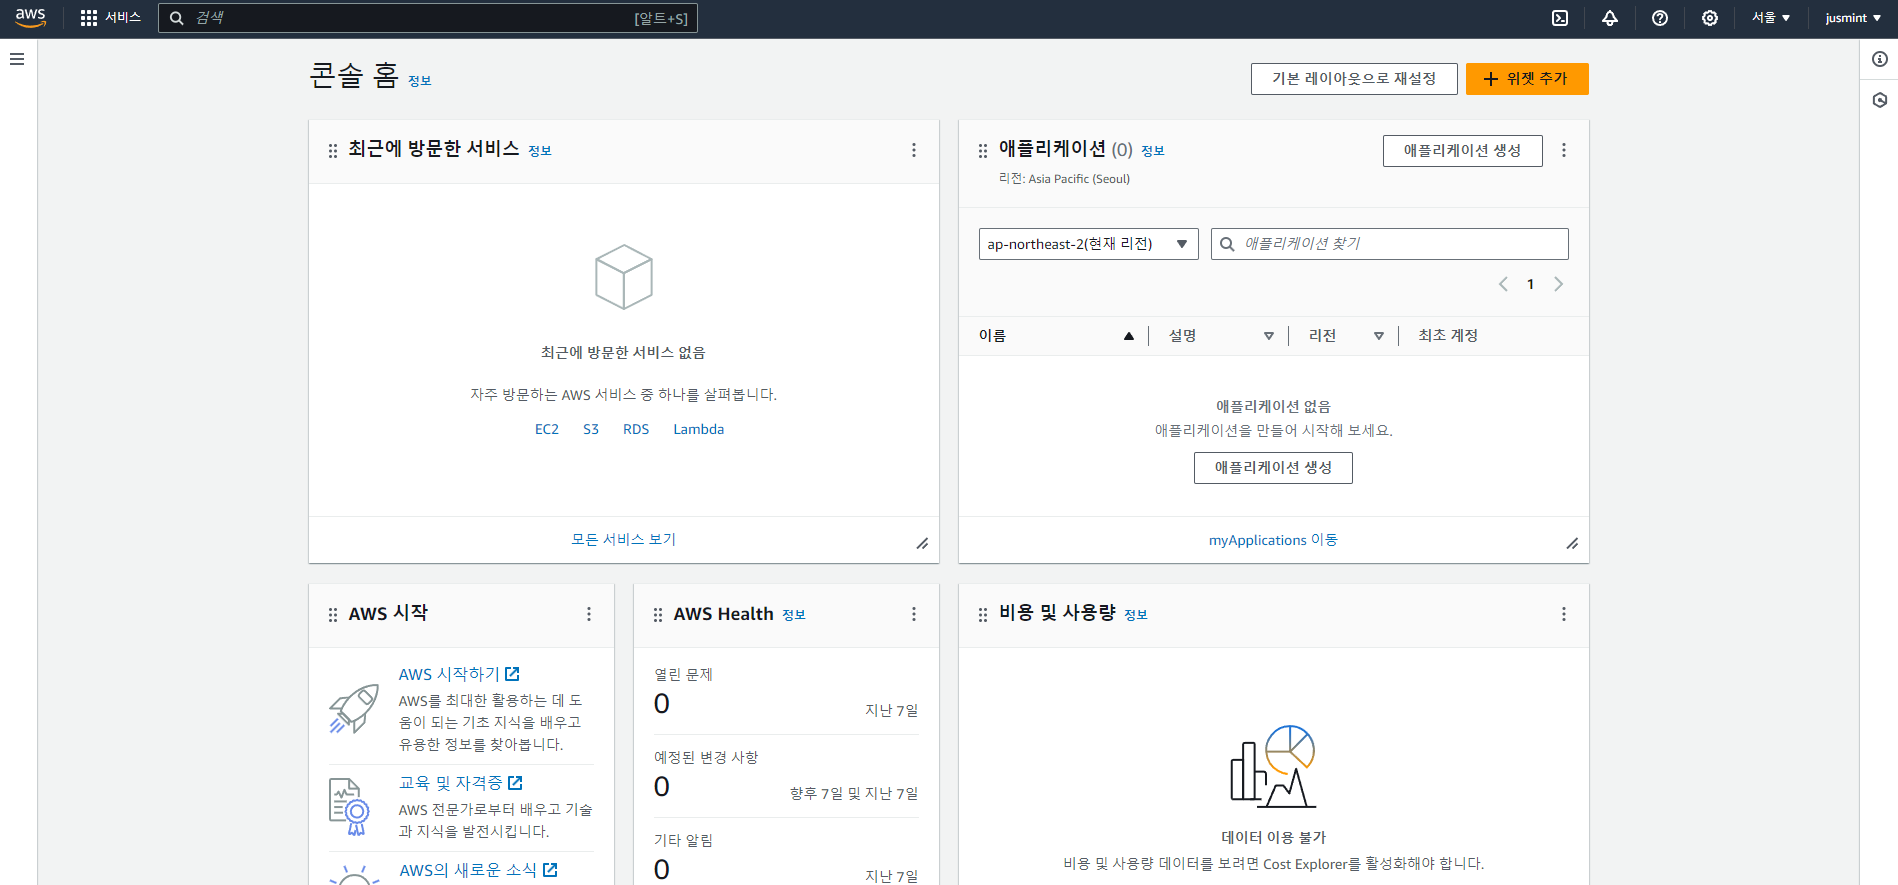
Task: Click 모든 서비스 보기 link
Action: [624, 539]
